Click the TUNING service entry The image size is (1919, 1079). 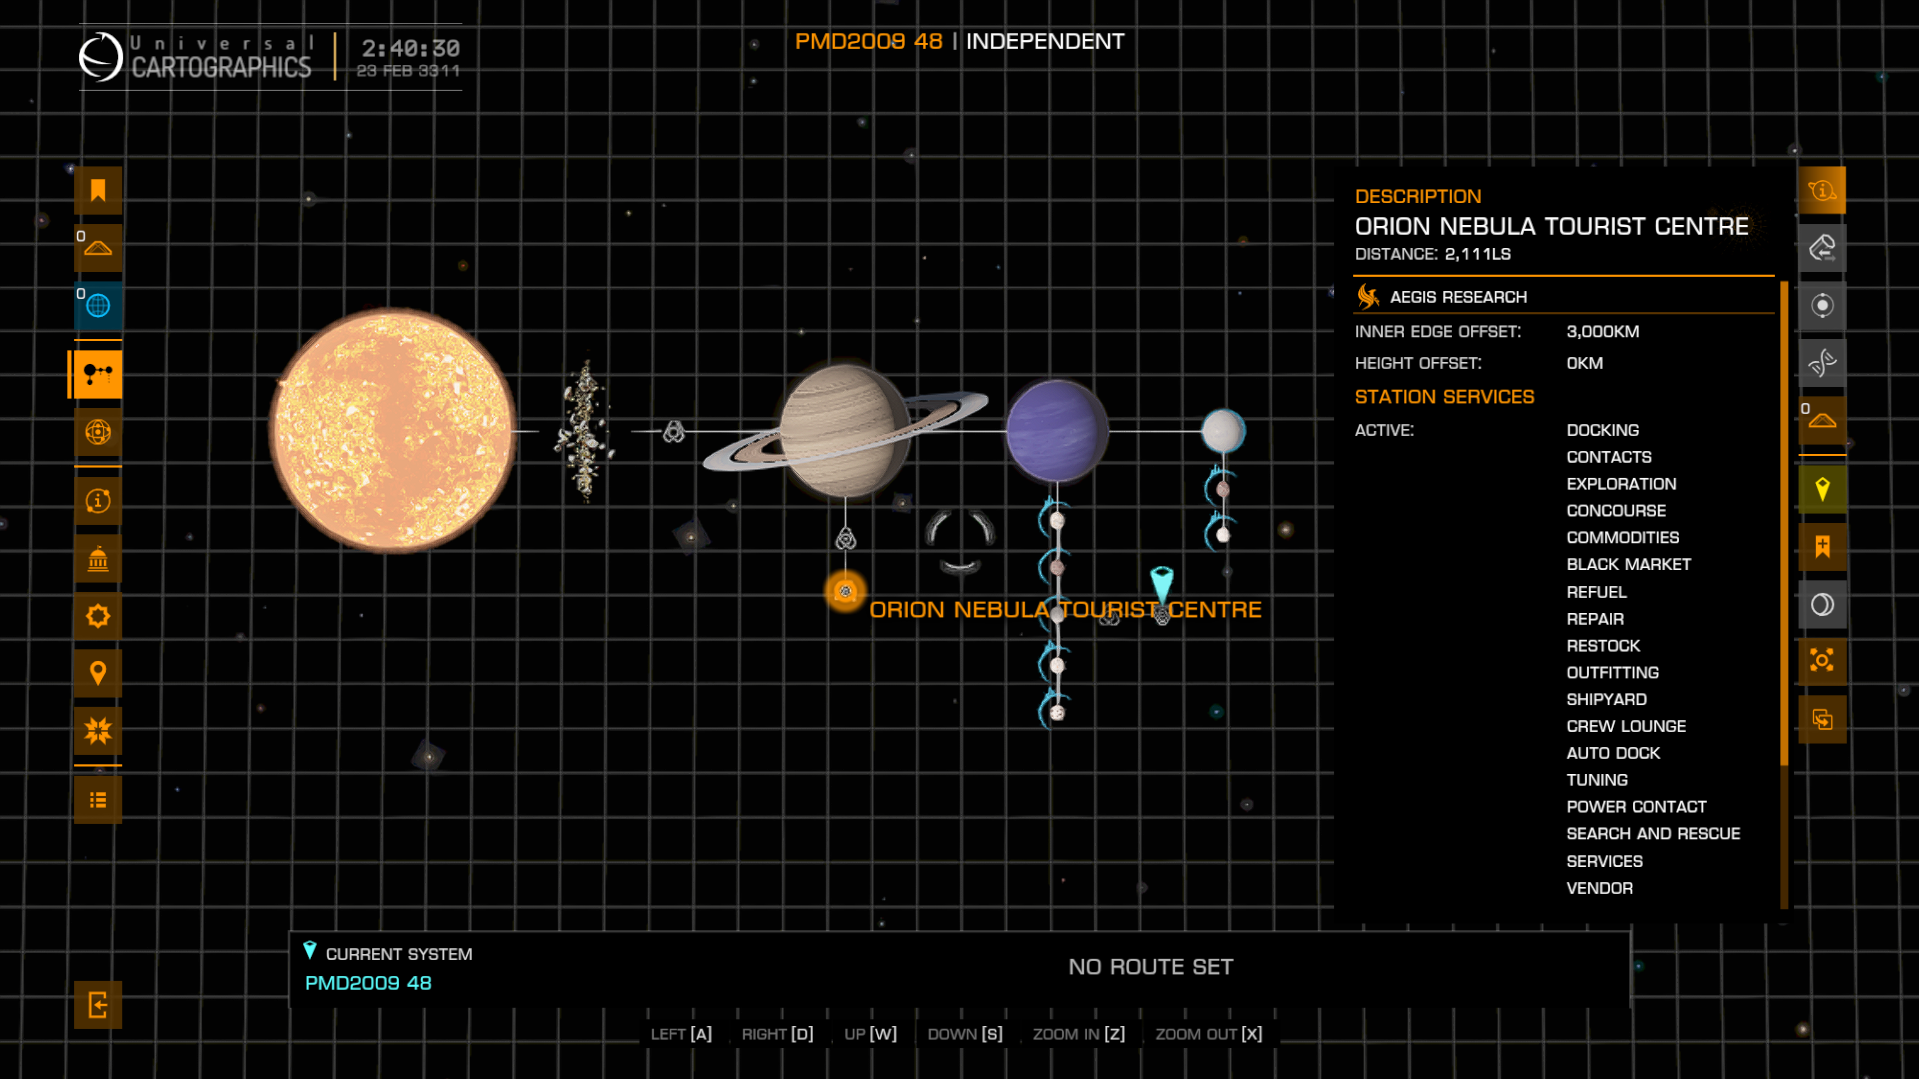(1597, 780)
